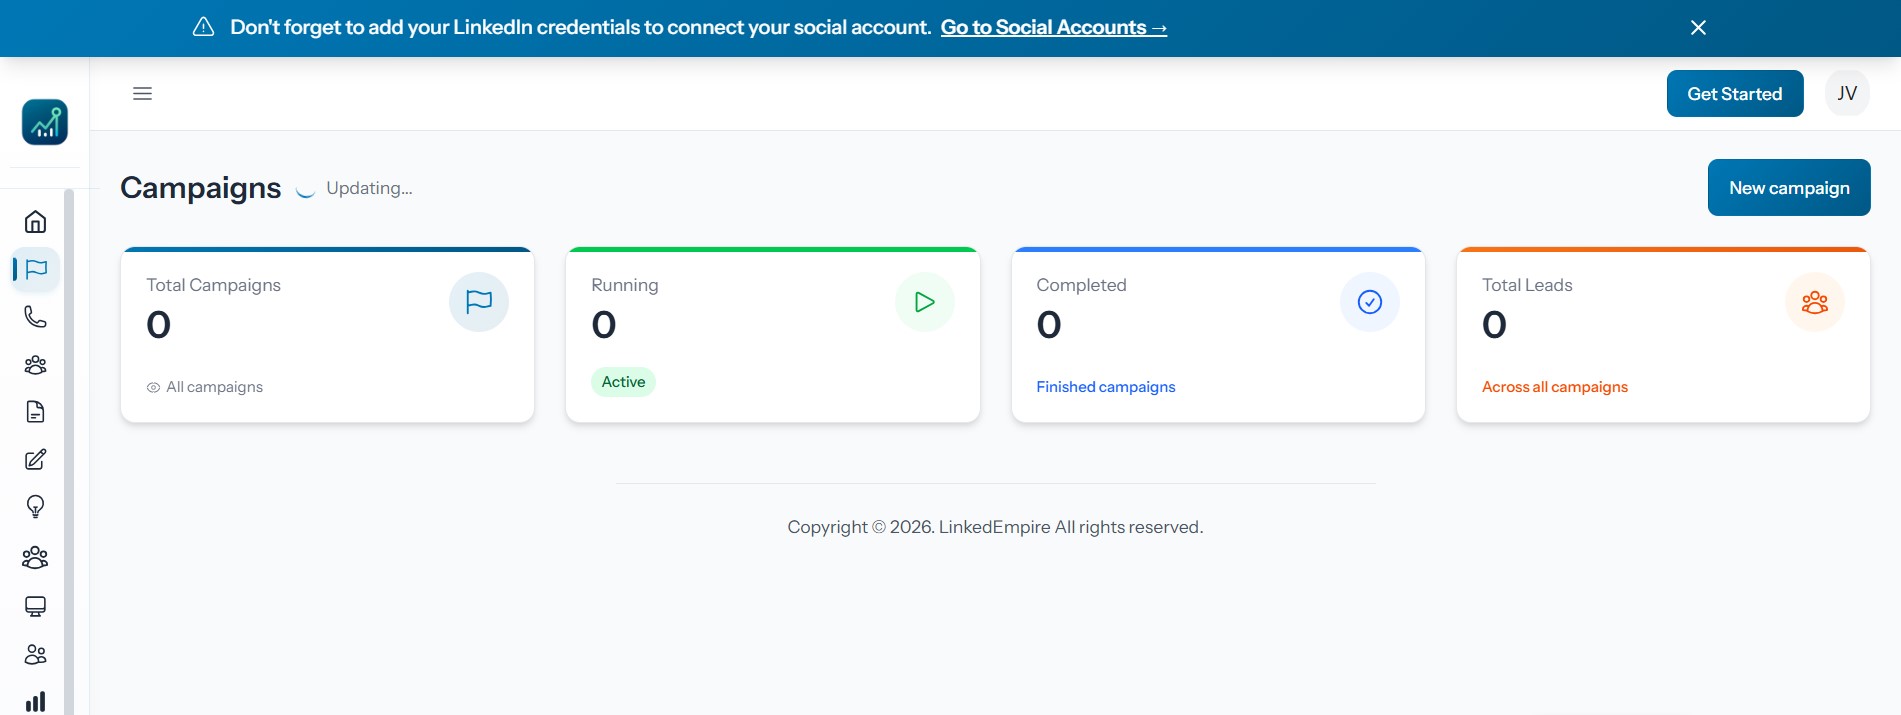Click the flag icon on Total Campaigns card
The width and height of the screenshot is (1901, 715).
pos(479,302)
